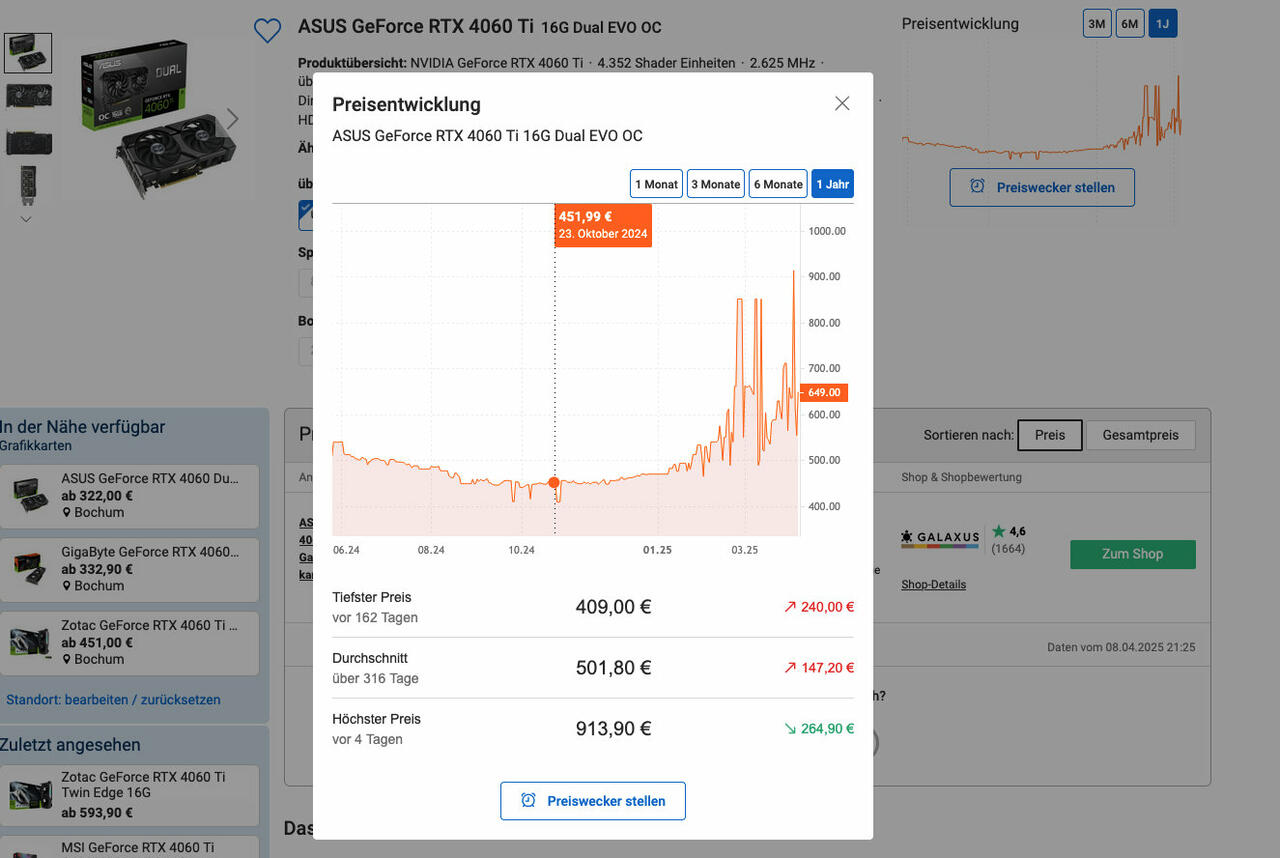Choose 1J in background price chart
1280x858 pixels.
coord(1162,24)
